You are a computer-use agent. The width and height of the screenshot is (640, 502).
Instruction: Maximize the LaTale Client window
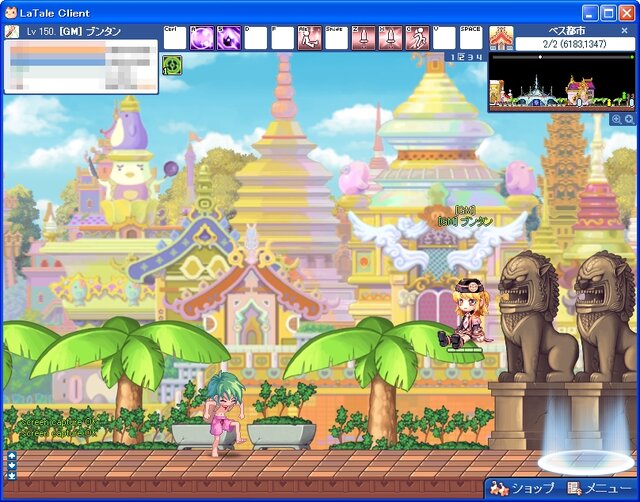click(608, 13)
